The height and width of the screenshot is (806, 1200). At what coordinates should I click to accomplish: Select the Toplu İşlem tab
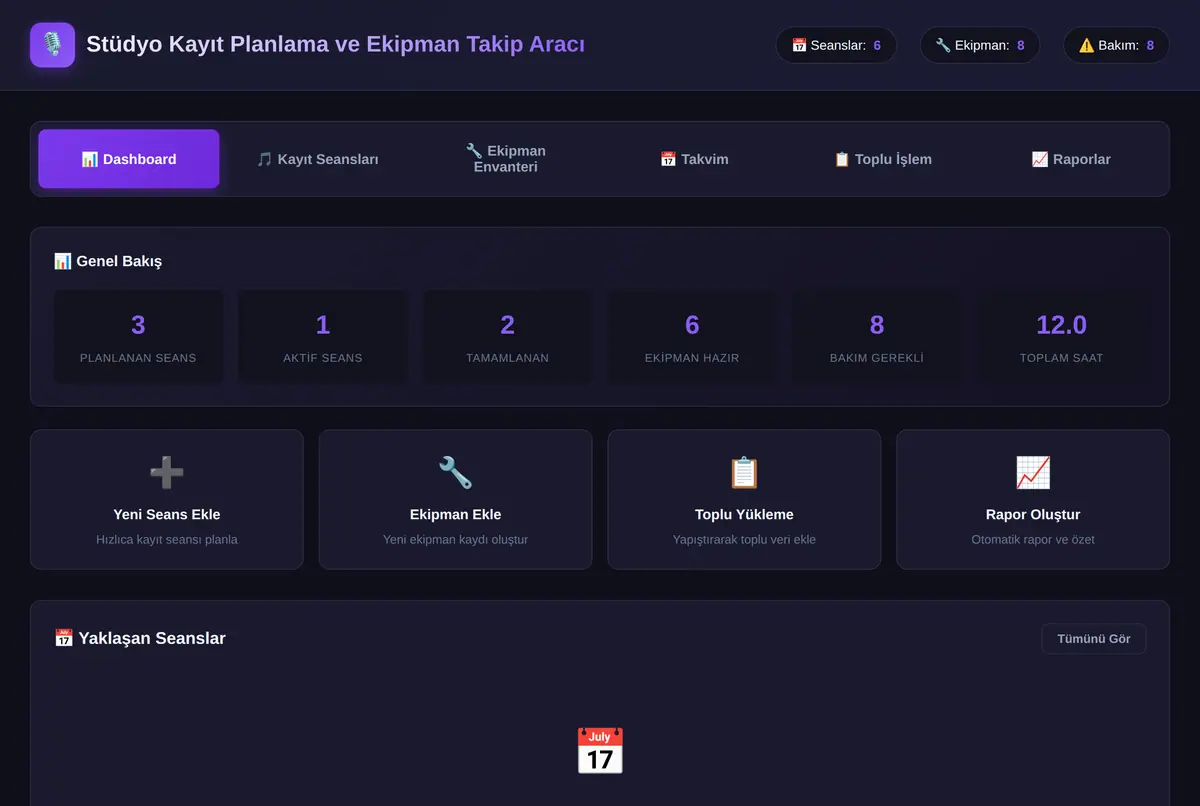[x=883, y=159]
